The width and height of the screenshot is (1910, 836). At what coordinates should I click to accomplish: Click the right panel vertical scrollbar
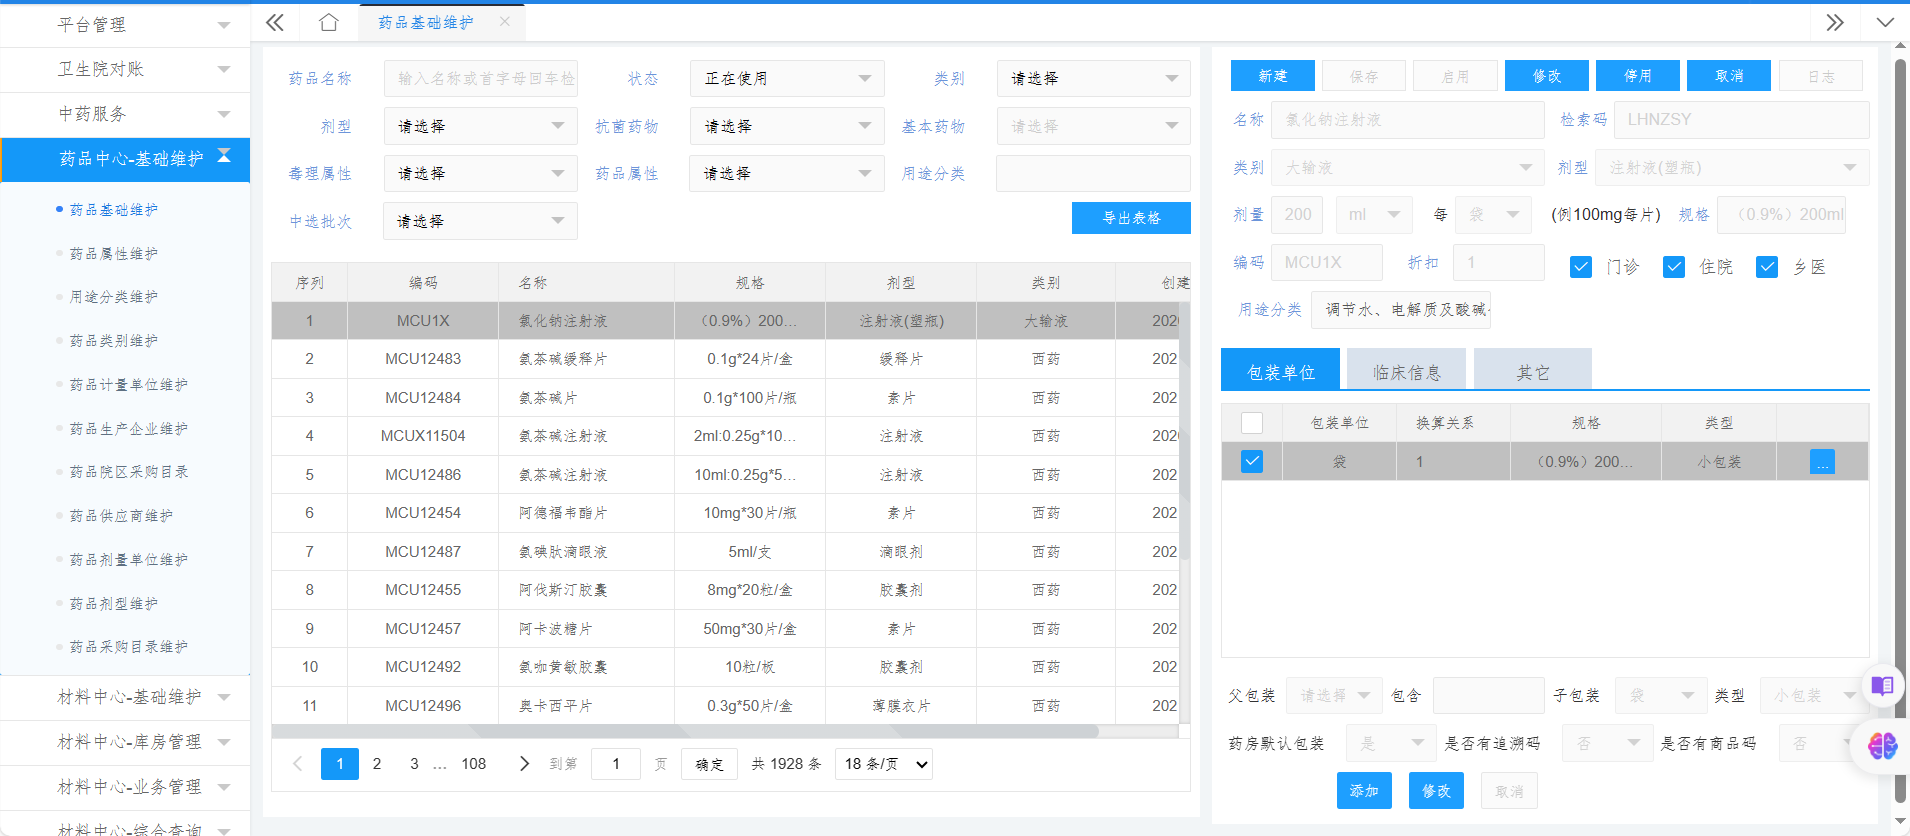click(1899, 431)
